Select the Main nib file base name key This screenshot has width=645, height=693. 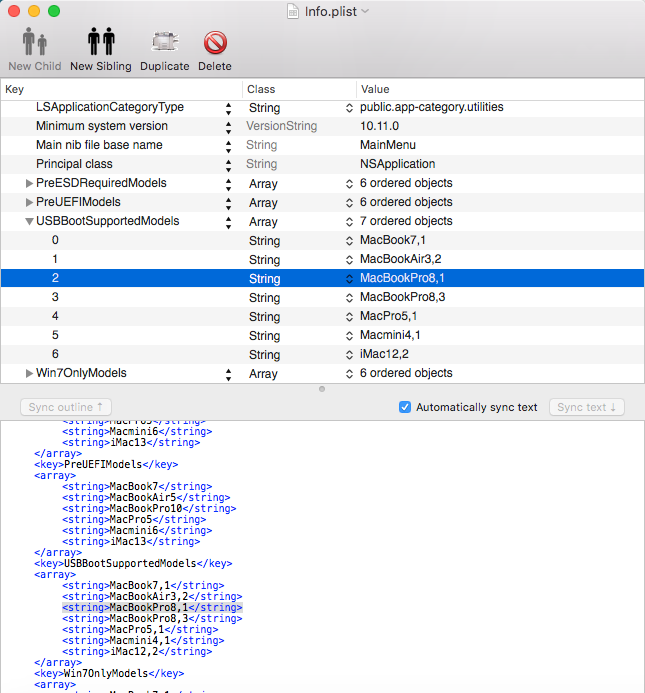pyautogui.click(x=99, y=145)
